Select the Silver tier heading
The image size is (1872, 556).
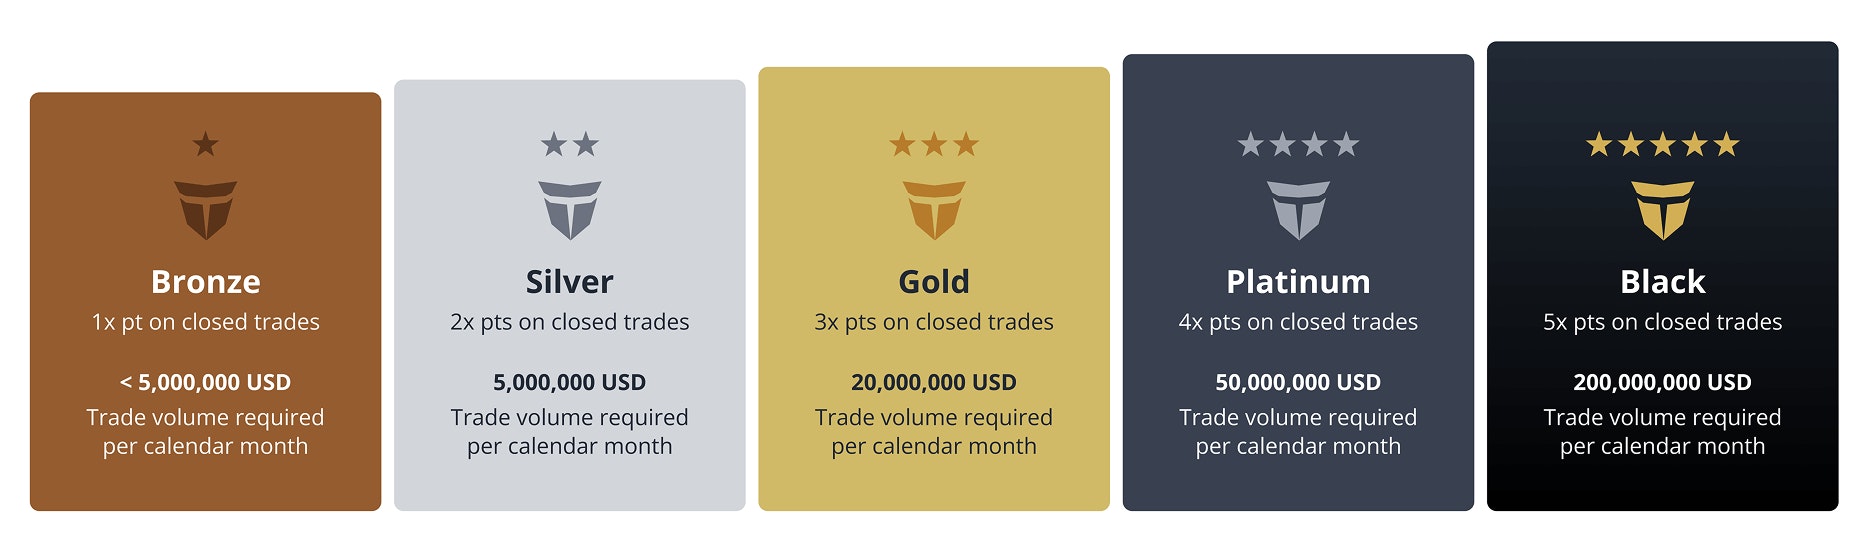570,282
